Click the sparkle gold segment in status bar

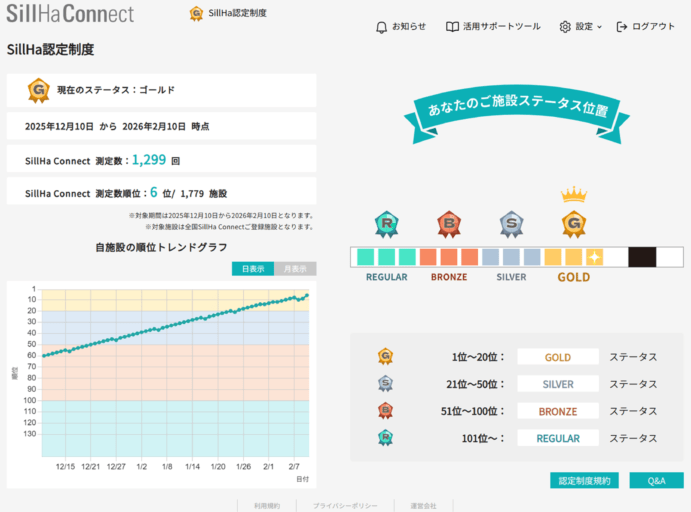click(594, 257)
